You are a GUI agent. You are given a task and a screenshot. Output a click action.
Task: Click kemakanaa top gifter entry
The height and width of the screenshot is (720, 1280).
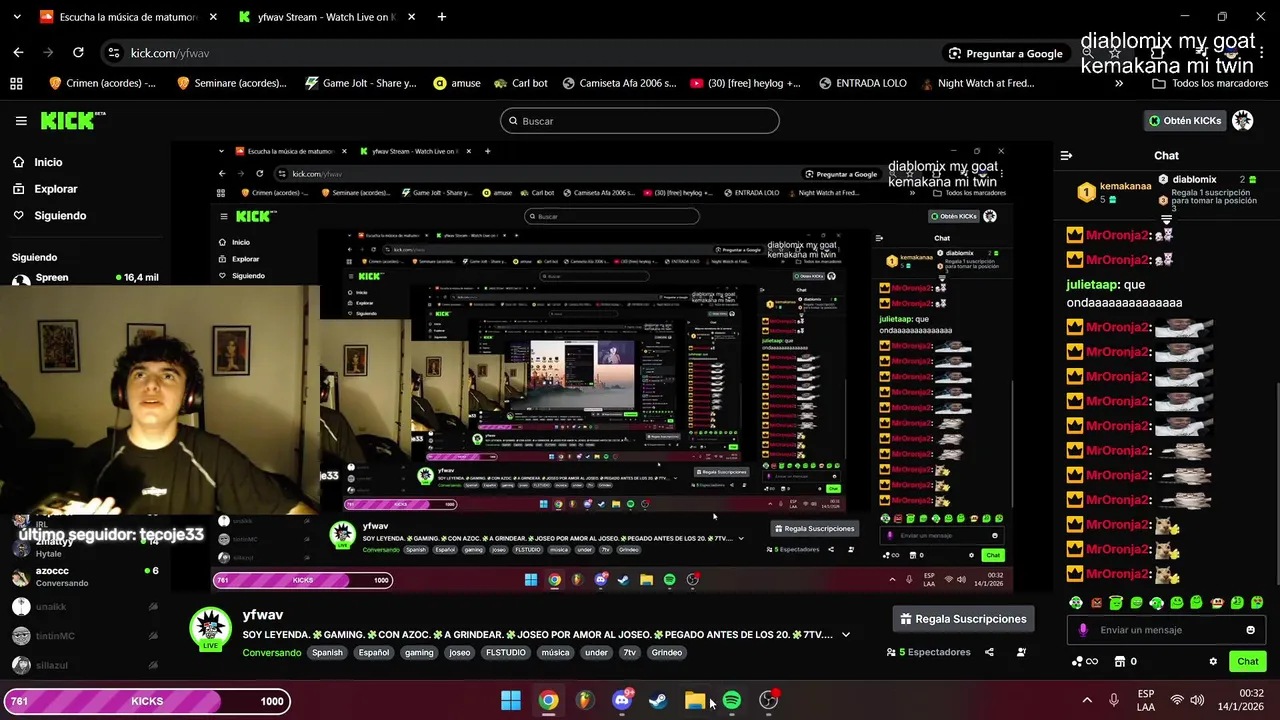tap(1114, 192)
